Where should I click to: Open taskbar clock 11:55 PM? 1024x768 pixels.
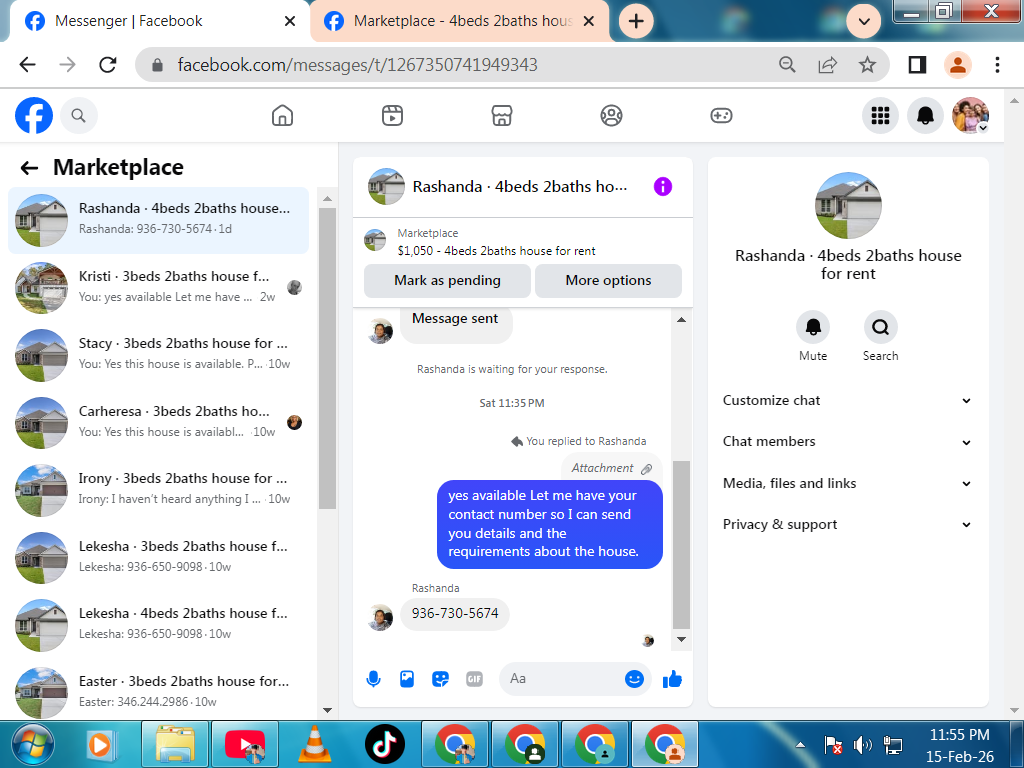pos(959,735)
